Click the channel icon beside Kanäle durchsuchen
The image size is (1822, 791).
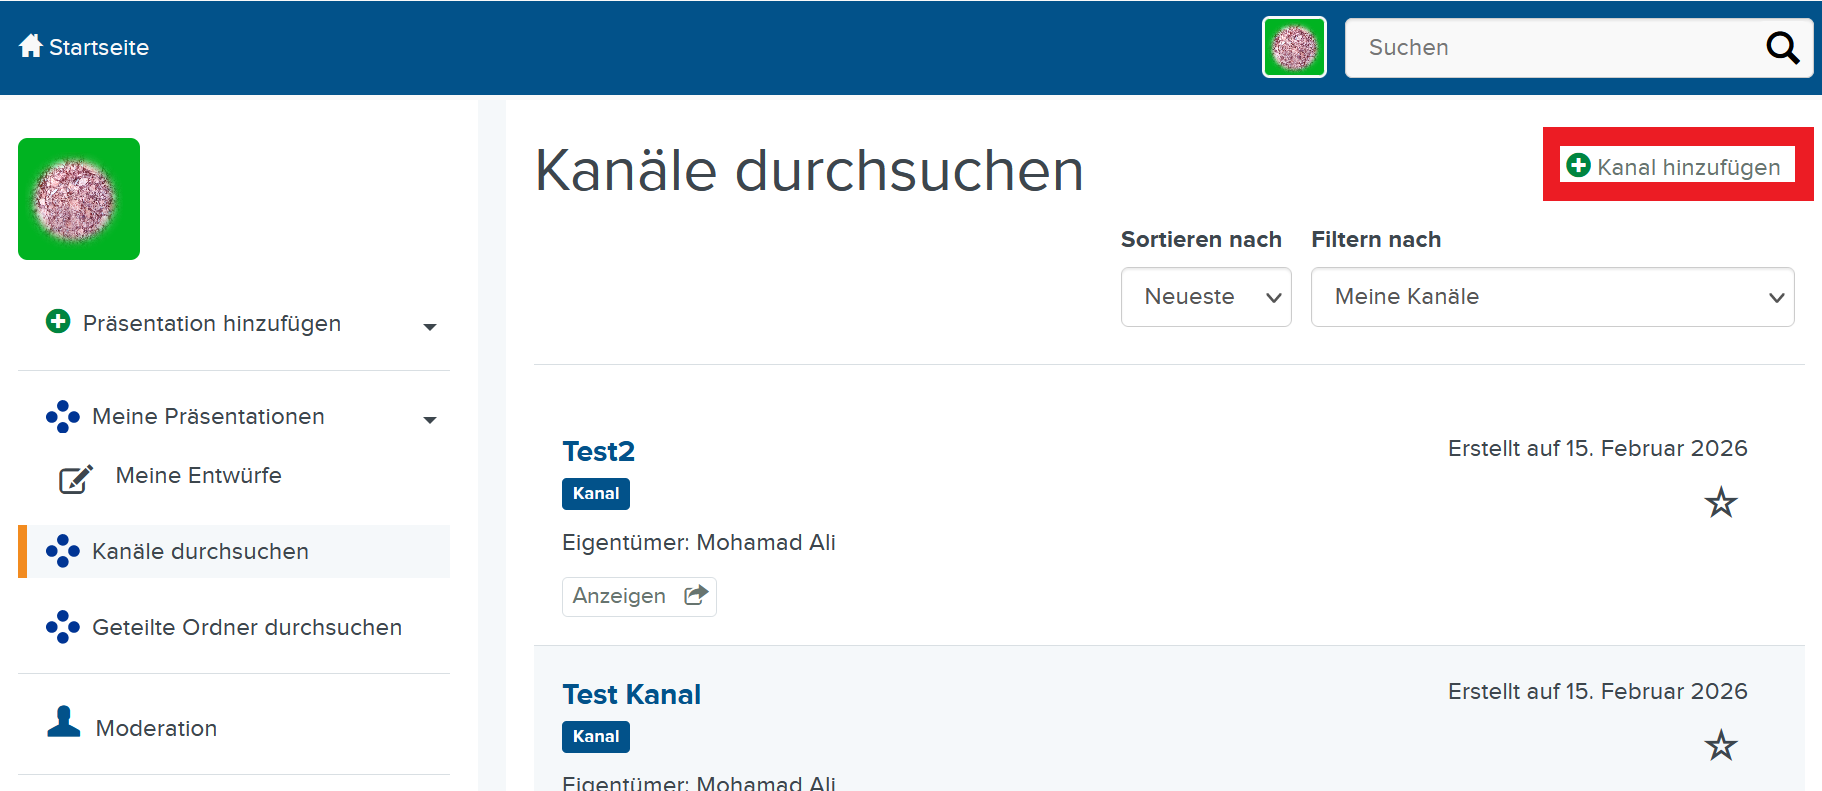(62, 551)
